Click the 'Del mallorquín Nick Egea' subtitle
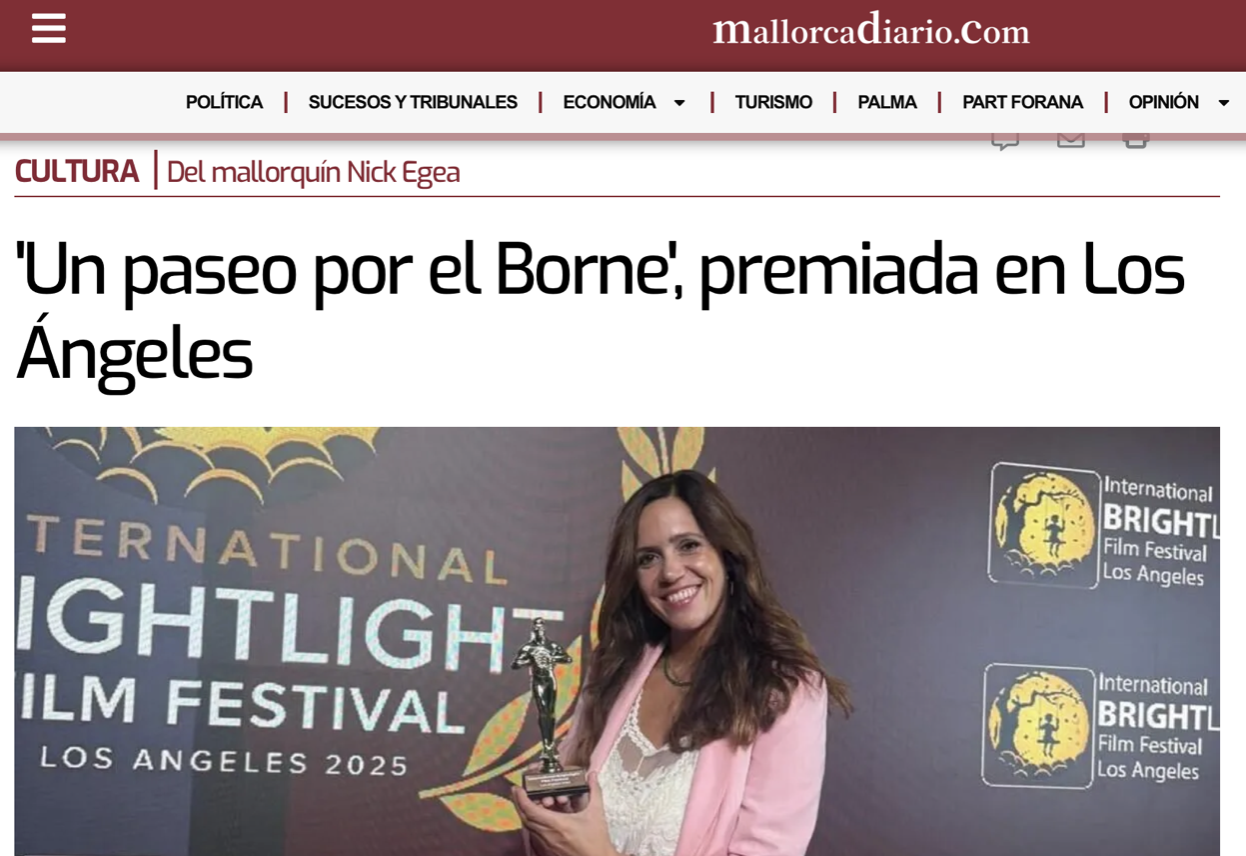The image size is (1246, 856). (313, 172)
